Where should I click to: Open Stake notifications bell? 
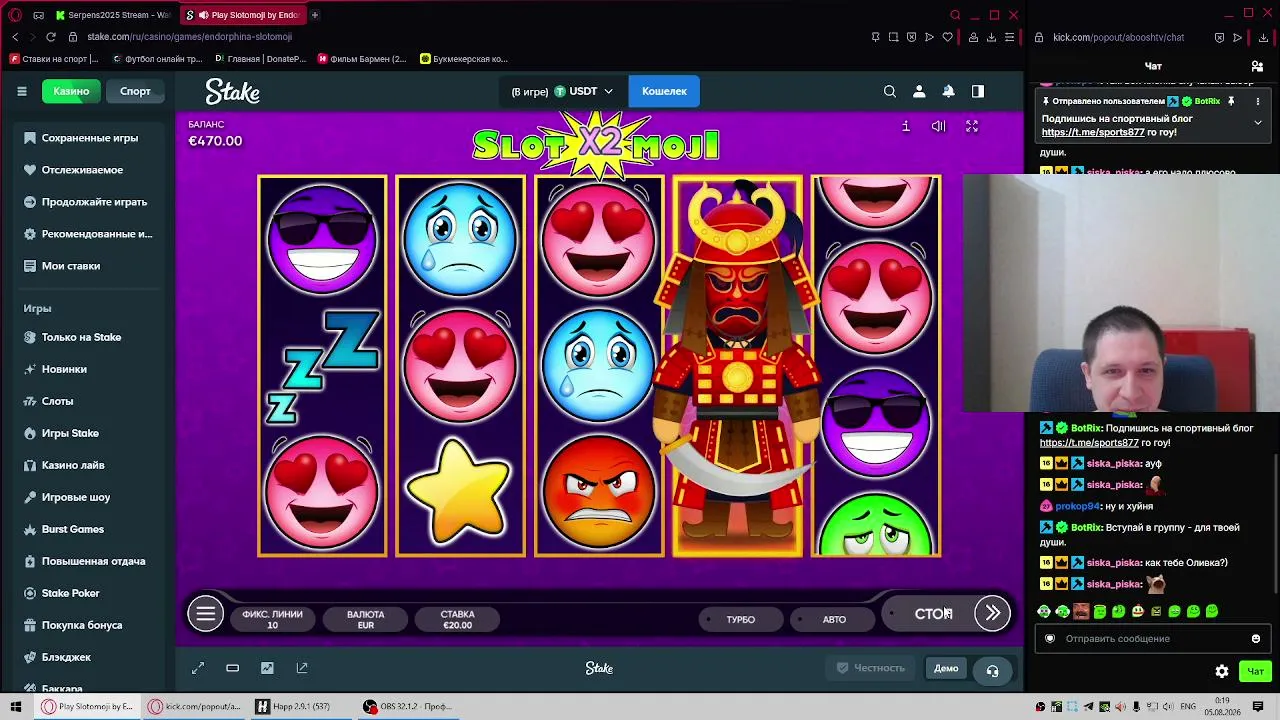948,91
